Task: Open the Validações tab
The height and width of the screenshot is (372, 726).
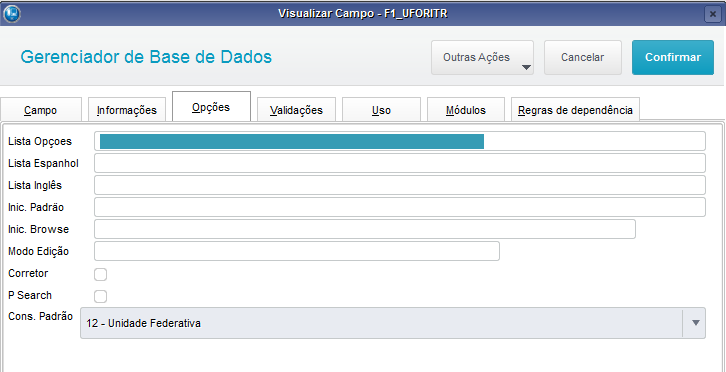Action: click(296, 110)
